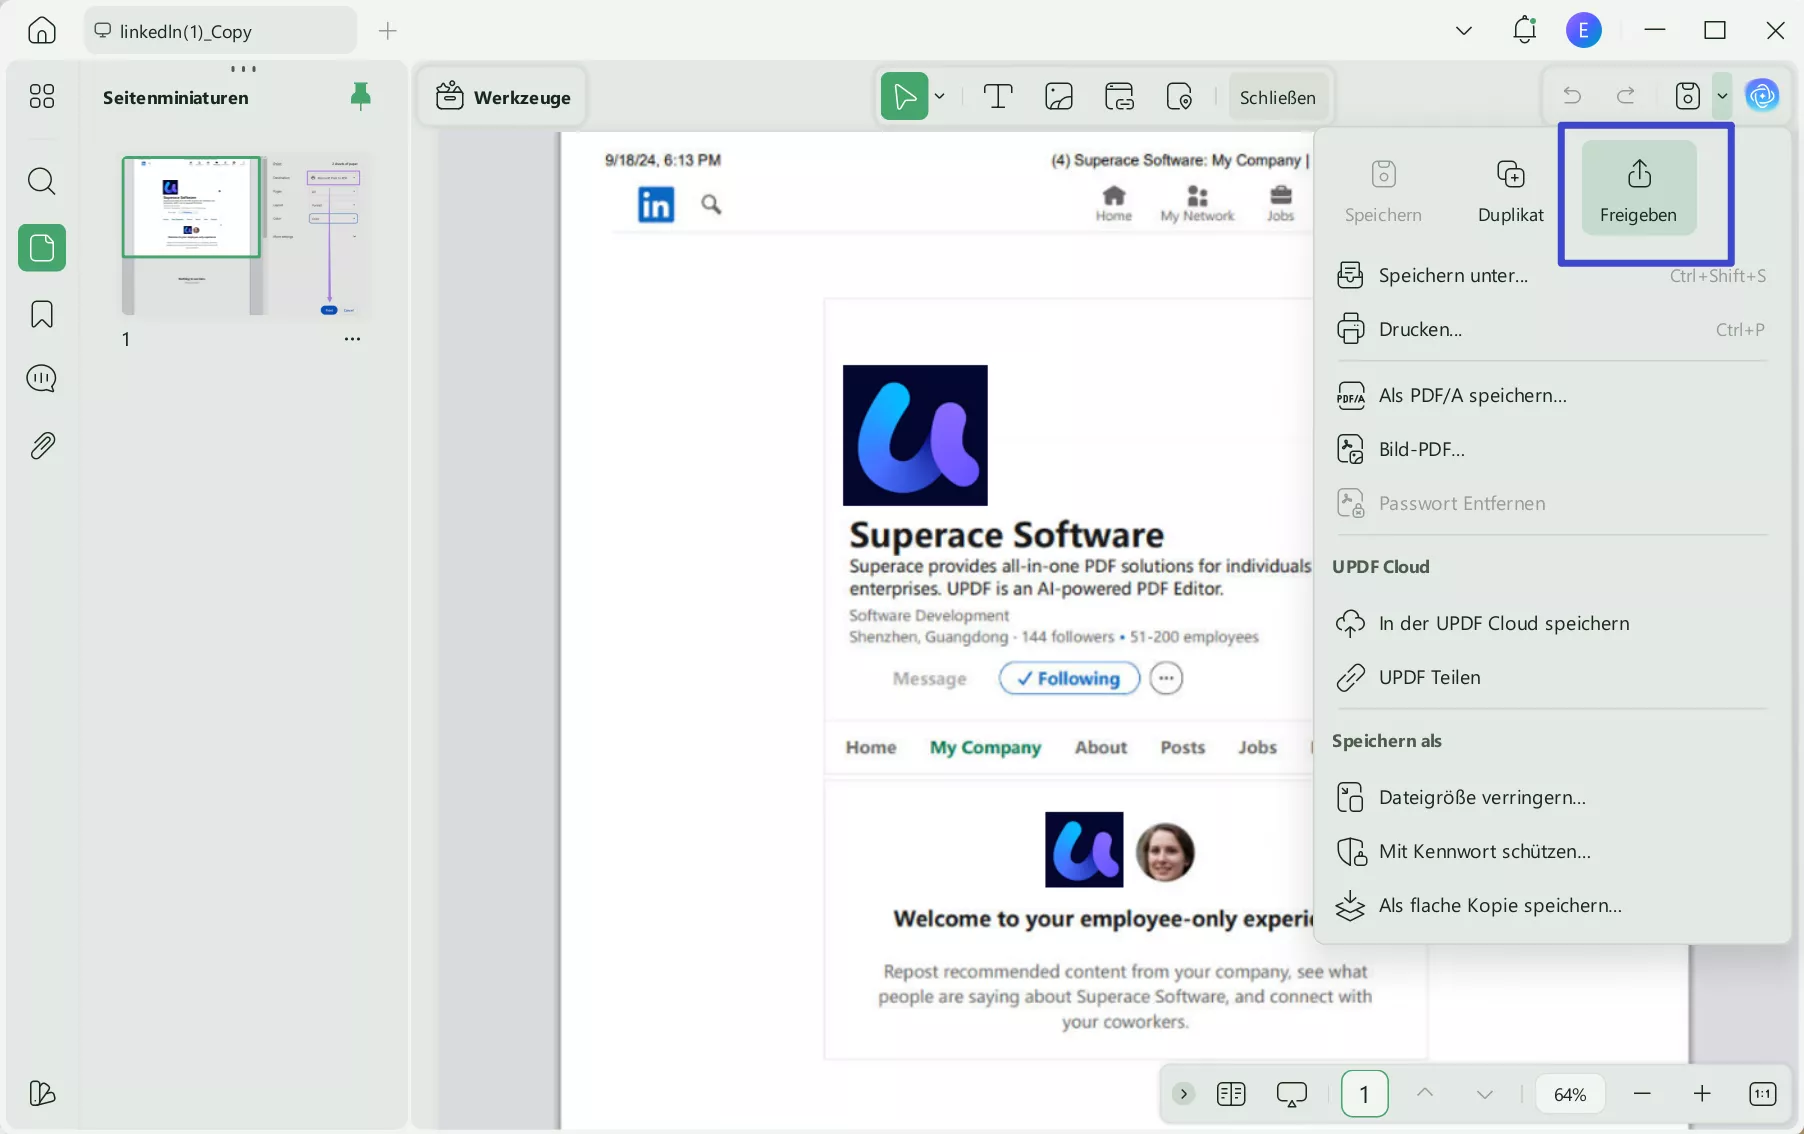
Task: Open the UPDF AI assistant
Action: [1762, 96]
